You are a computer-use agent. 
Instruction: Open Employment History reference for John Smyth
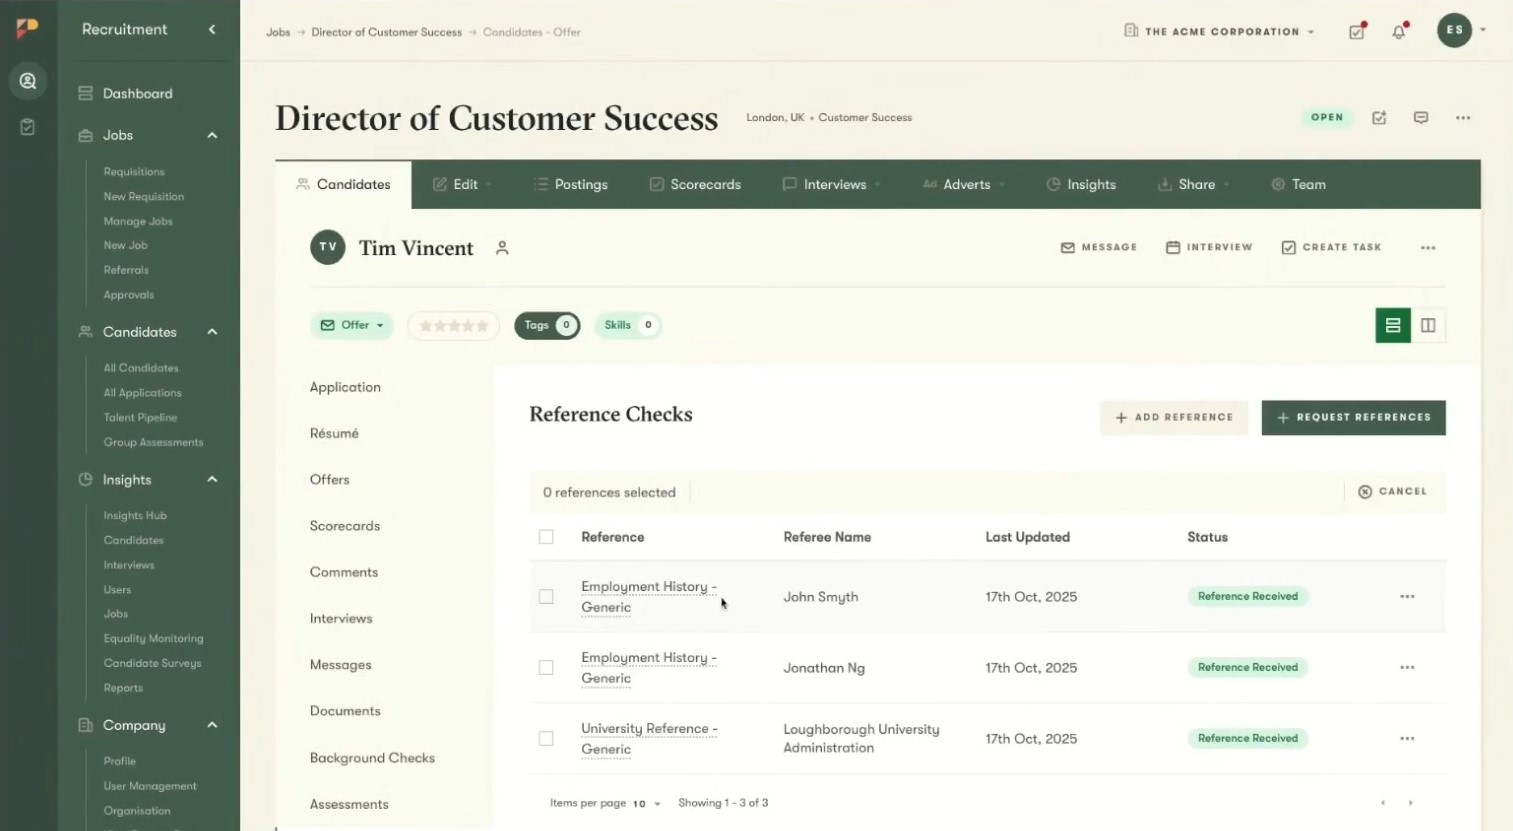[x=649, y=597]
